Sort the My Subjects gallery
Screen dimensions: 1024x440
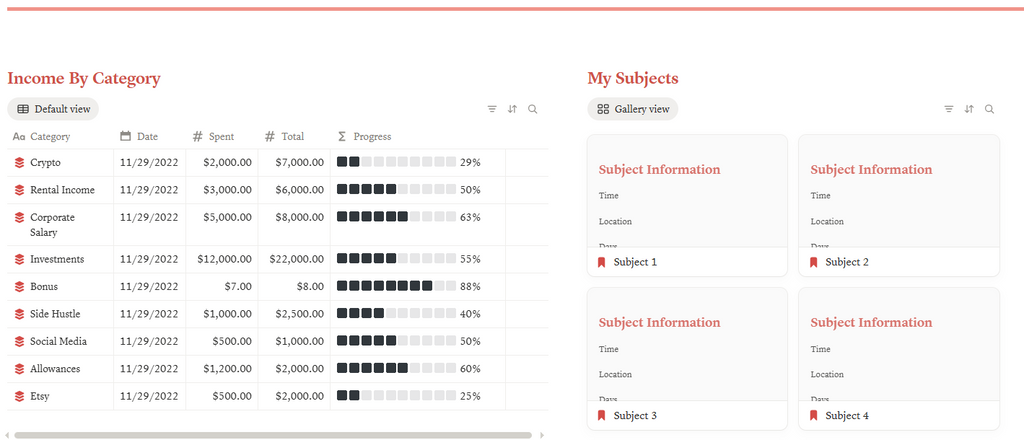(969, 109)
